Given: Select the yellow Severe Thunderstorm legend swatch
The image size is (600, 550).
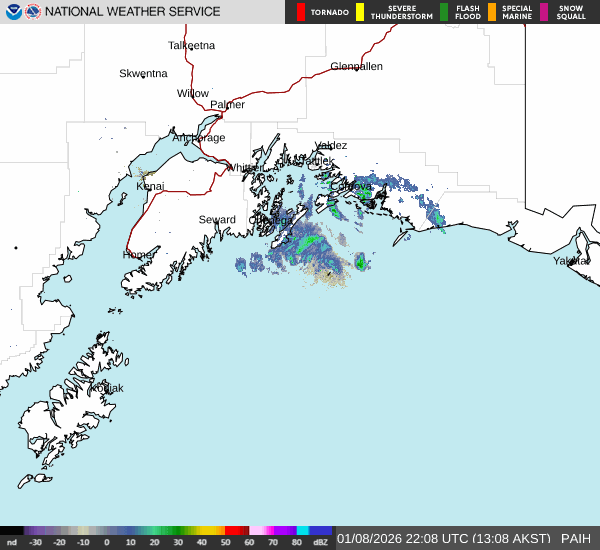Looking at the screenshot, I should [360, 12].
